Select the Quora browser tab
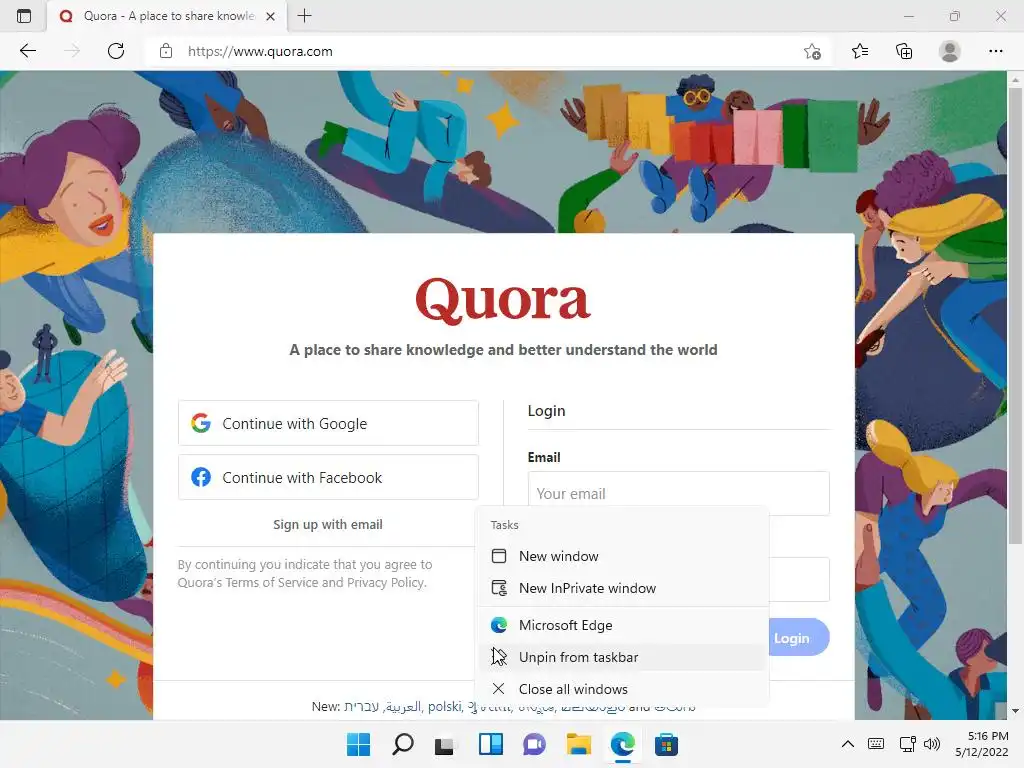Screen dimensions: 1024x768 point(167,16)
